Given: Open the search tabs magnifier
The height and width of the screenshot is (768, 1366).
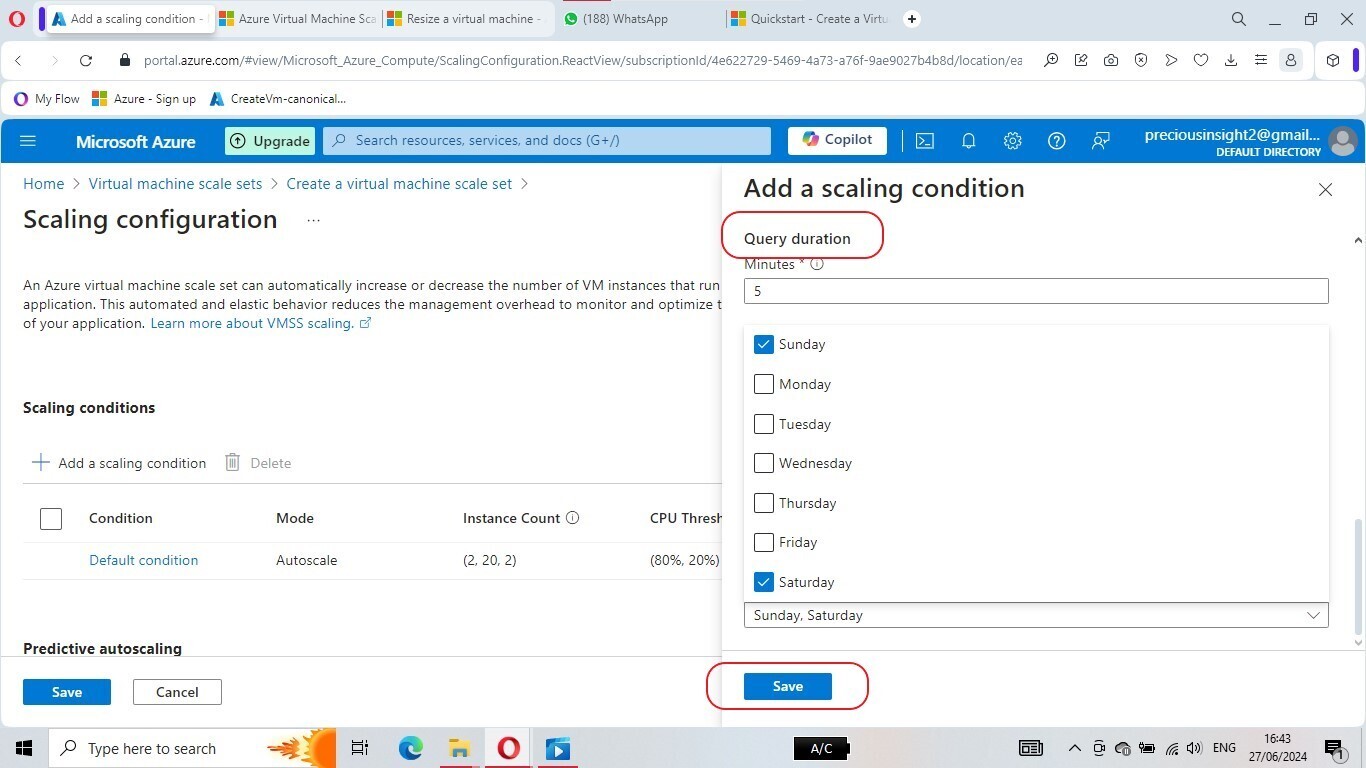Looking at the screenshot, I should coord(1239,19).
